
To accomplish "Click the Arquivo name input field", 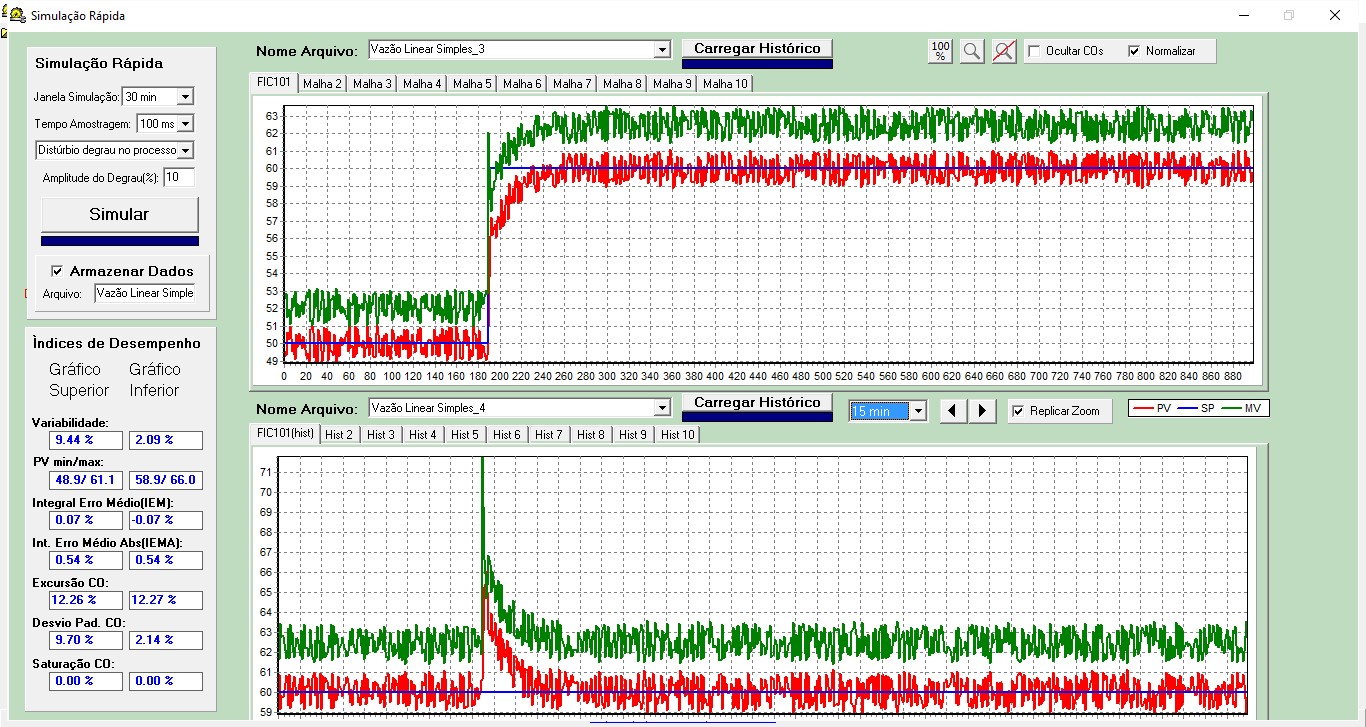I will click(146, 293).
